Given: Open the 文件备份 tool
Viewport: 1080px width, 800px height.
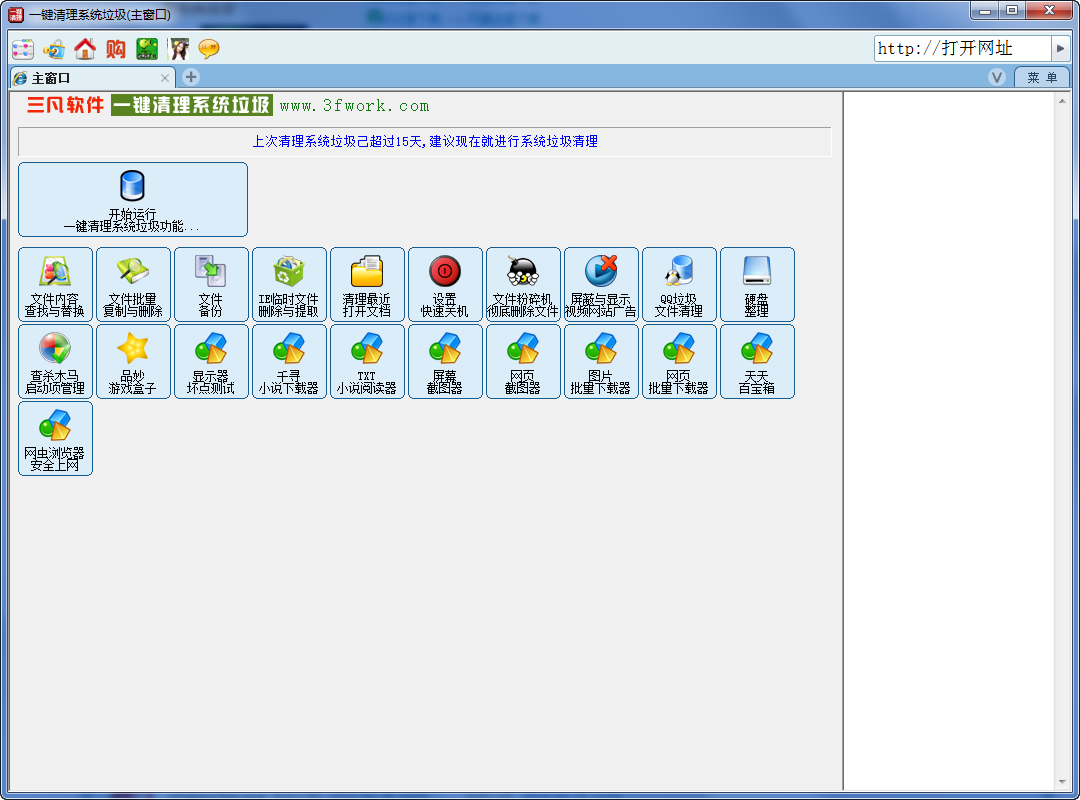Looking at the screenshot, I should [x=211, y=285].
